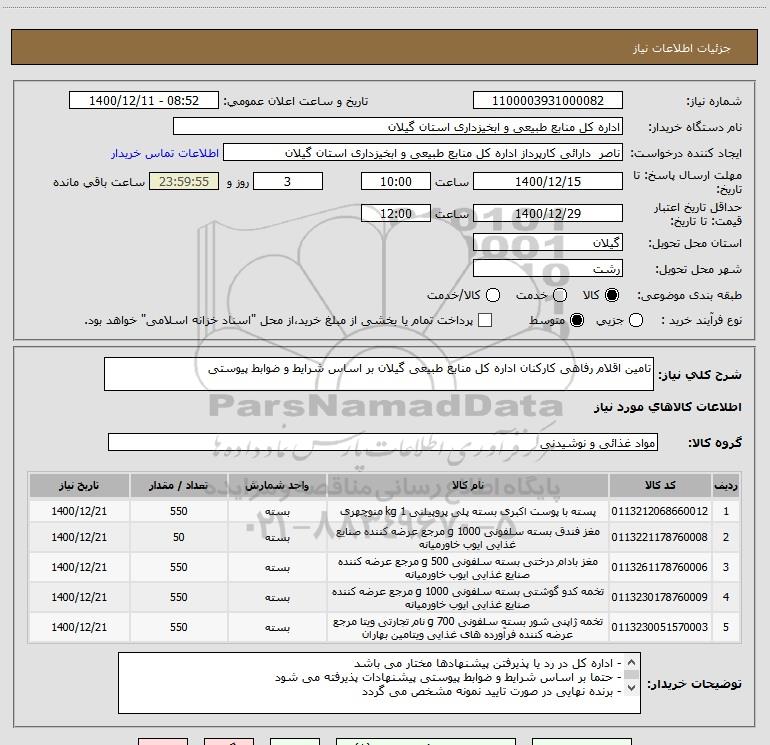Click the remaining time countdown 23:59:55
The height and width of the screenshot is (745, 770).
point(184,181)
